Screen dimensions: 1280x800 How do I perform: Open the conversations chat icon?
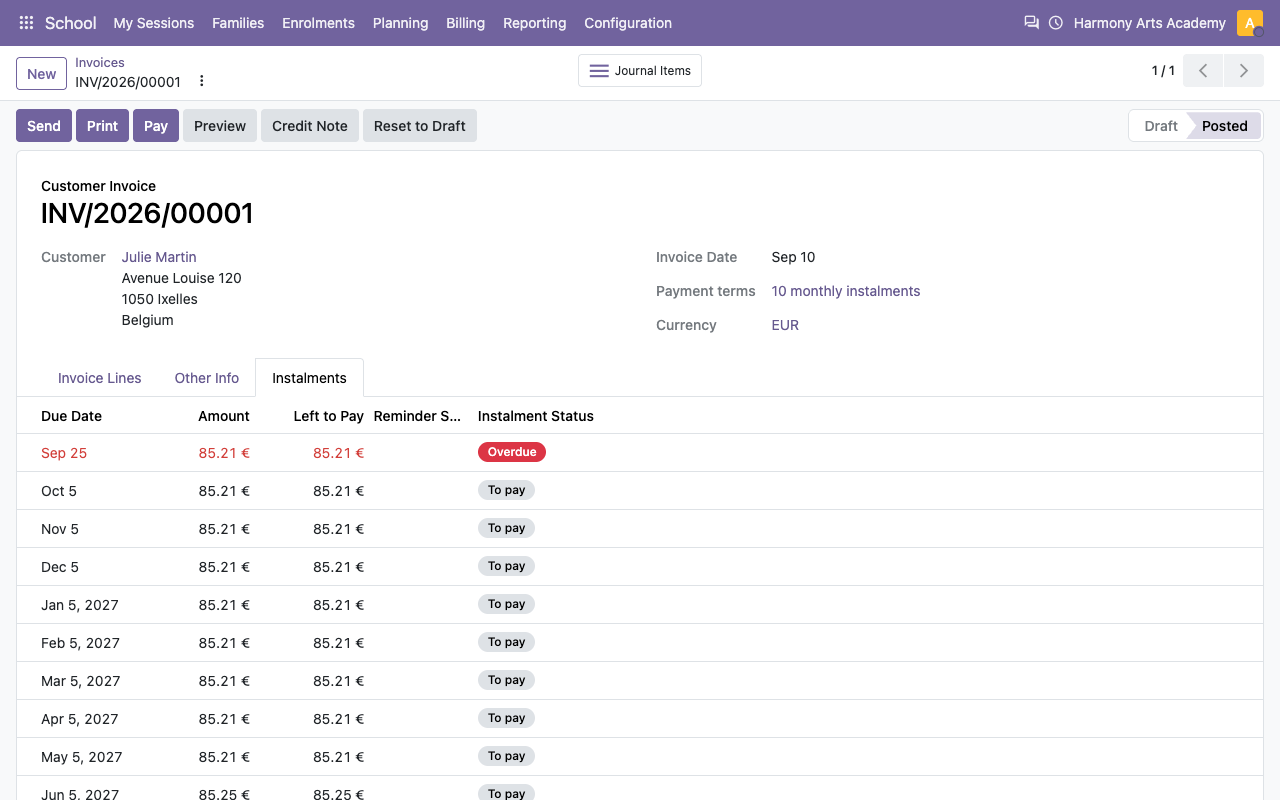click(x=1032, y=23)
